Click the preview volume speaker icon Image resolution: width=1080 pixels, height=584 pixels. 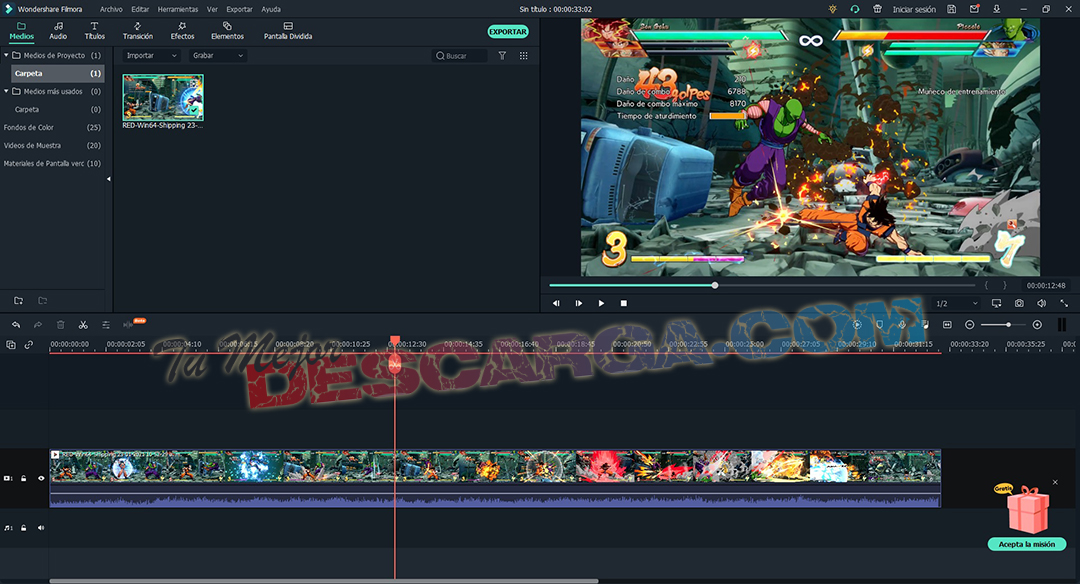[1041, 303]
